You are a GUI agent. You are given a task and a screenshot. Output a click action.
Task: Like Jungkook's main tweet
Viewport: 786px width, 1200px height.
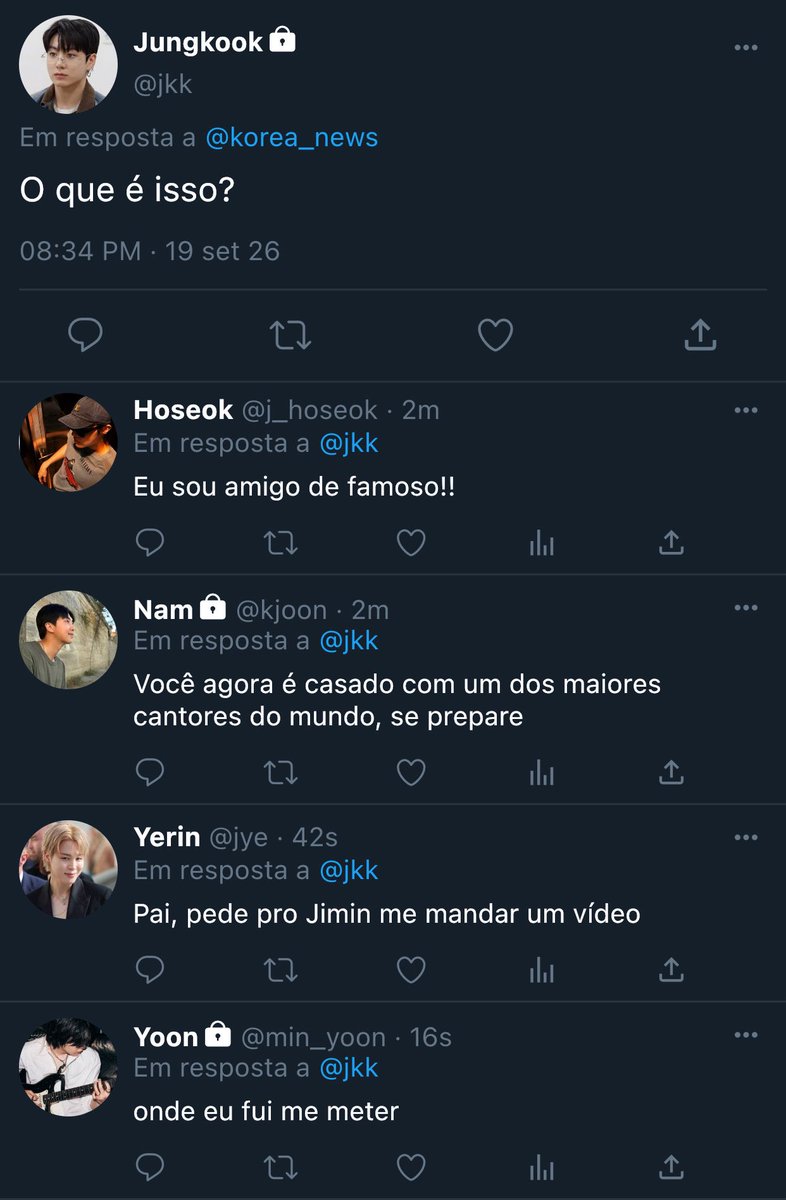point(495,335)
